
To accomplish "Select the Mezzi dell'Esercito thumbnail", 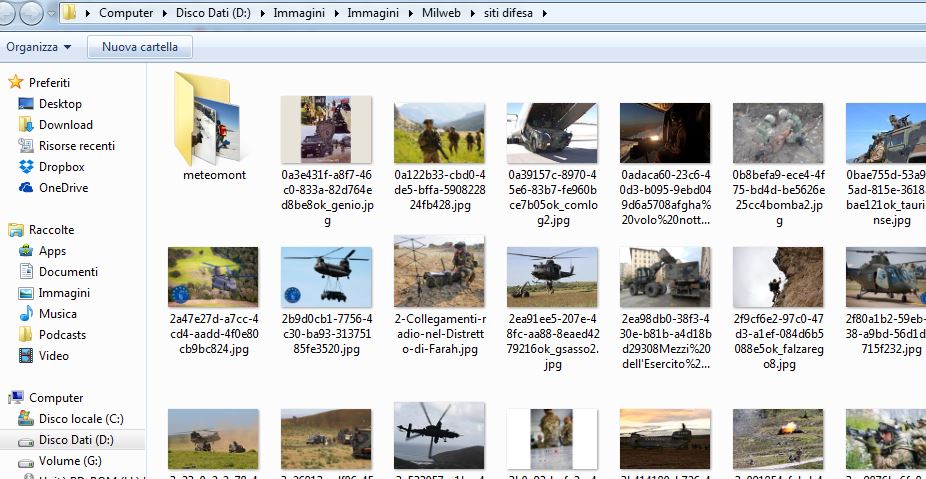I will click(665, 276).
